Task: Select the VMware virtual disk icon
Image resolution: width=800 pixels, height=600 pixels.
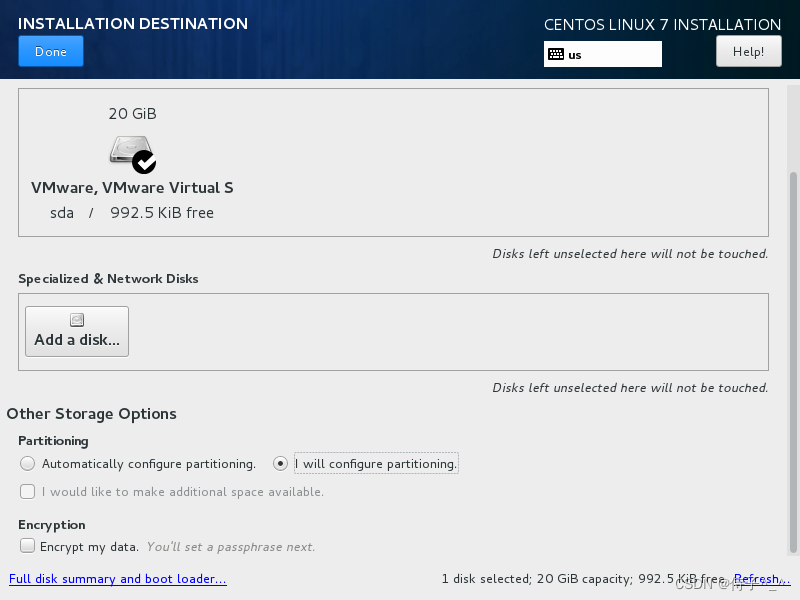Action: pyautogui.click(x=132, y=153)
